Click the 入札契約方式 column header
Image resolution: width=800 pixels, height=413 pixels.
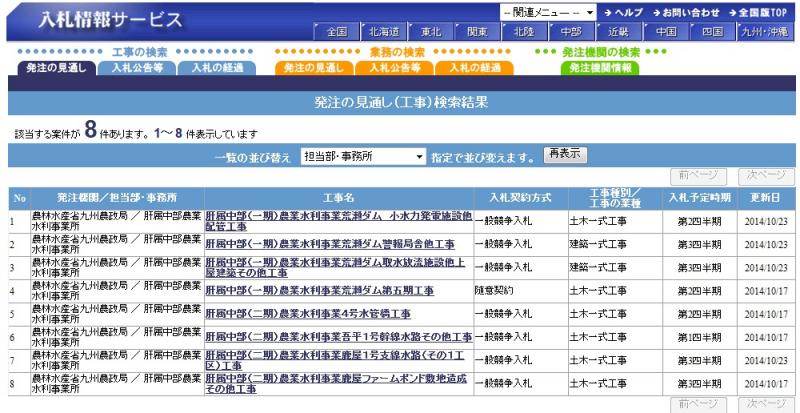point(521,198)
